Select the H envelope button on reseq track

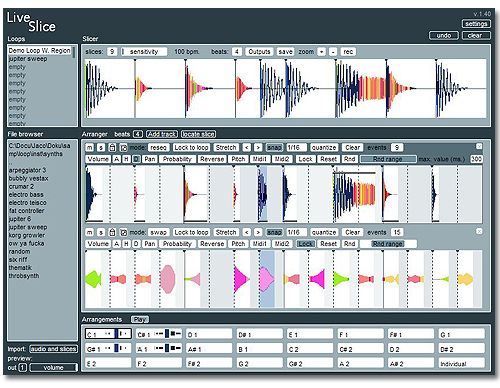pyautogui.click(x=126, y=159)
